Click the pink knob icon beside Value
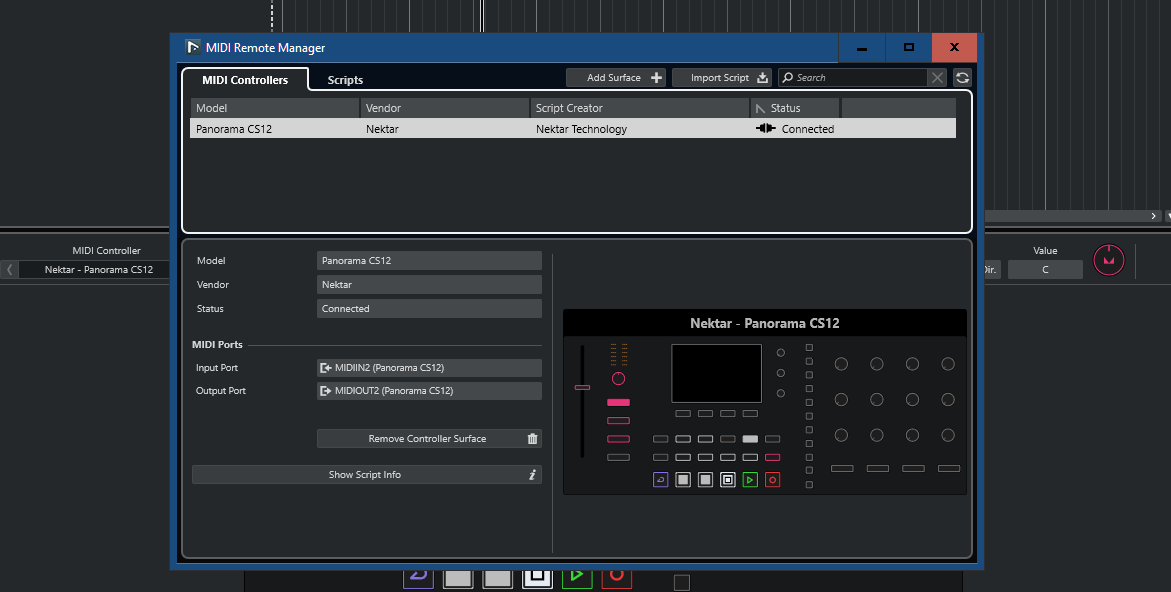Screen dimensions: 1171x592 point(1109,260)
